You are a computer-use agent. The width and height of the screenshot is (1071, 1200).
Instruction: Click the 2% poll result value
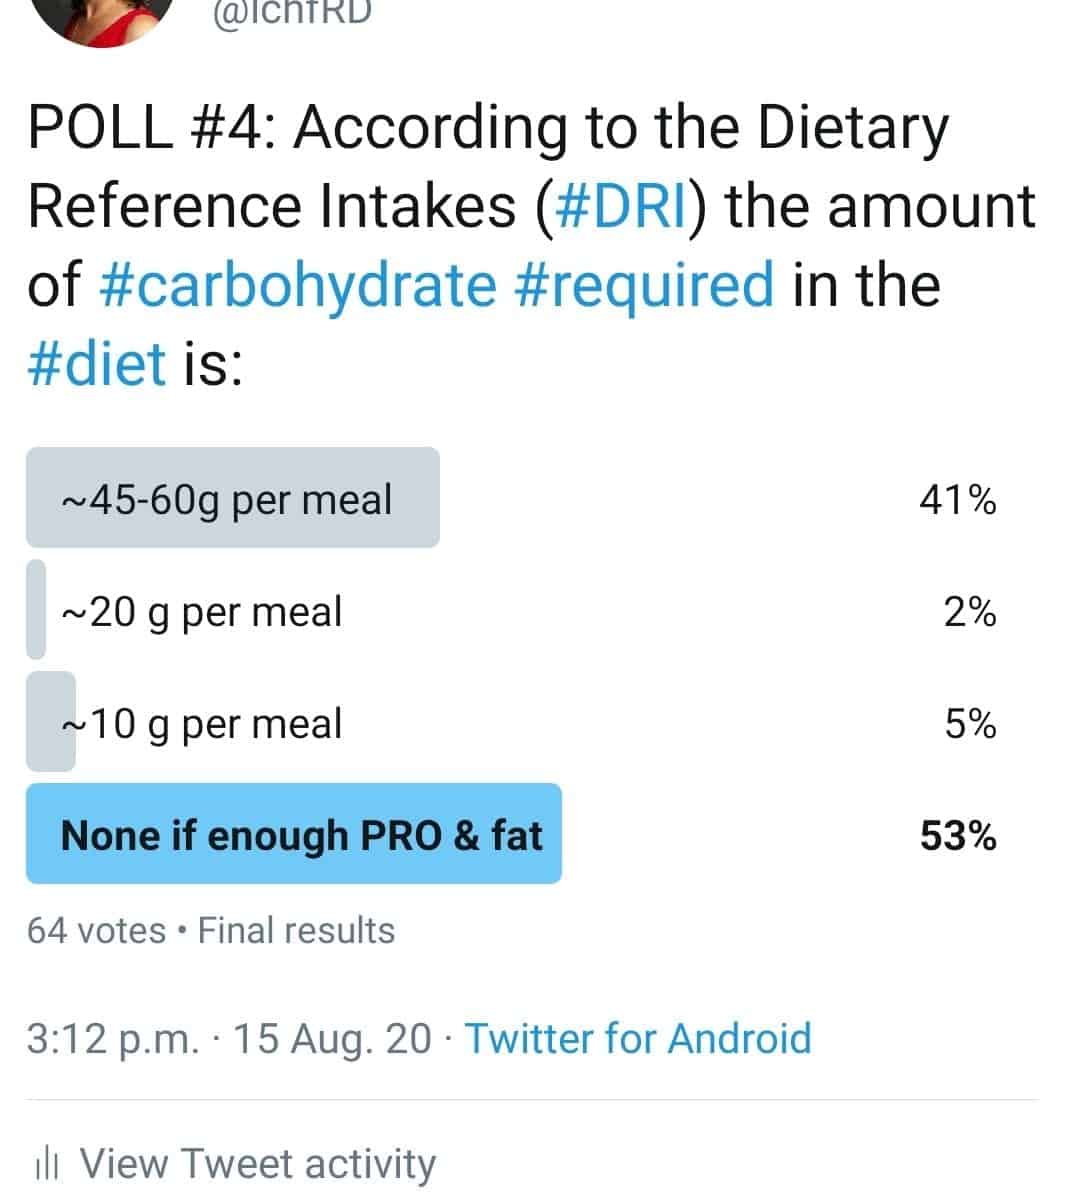970,611
